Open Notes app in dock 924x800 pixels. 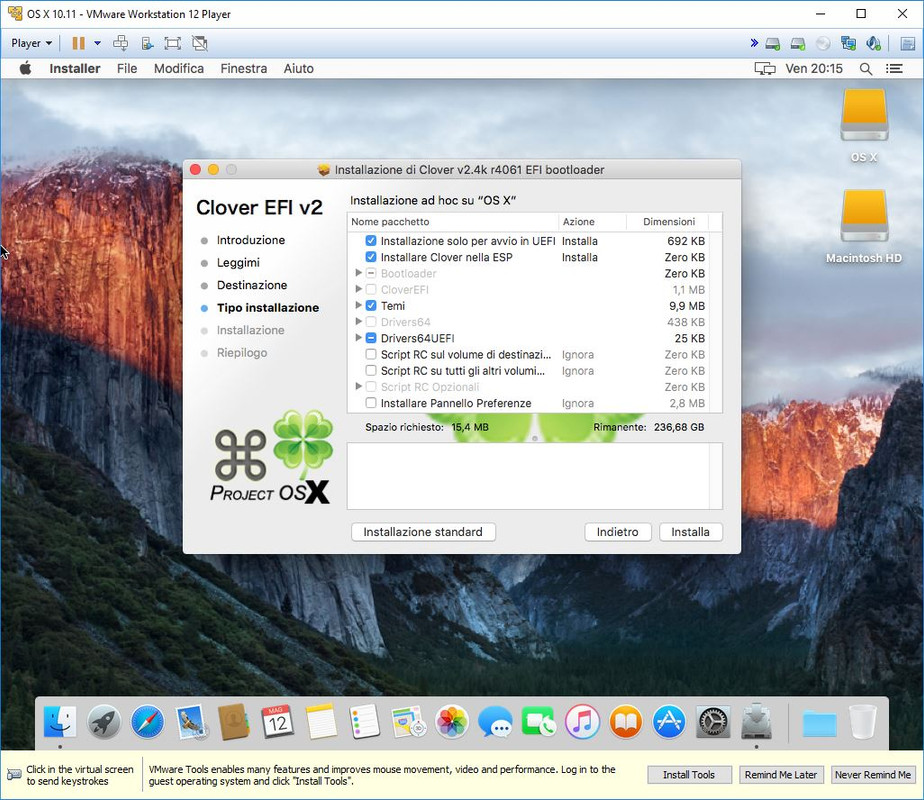[x=321, y=721]
